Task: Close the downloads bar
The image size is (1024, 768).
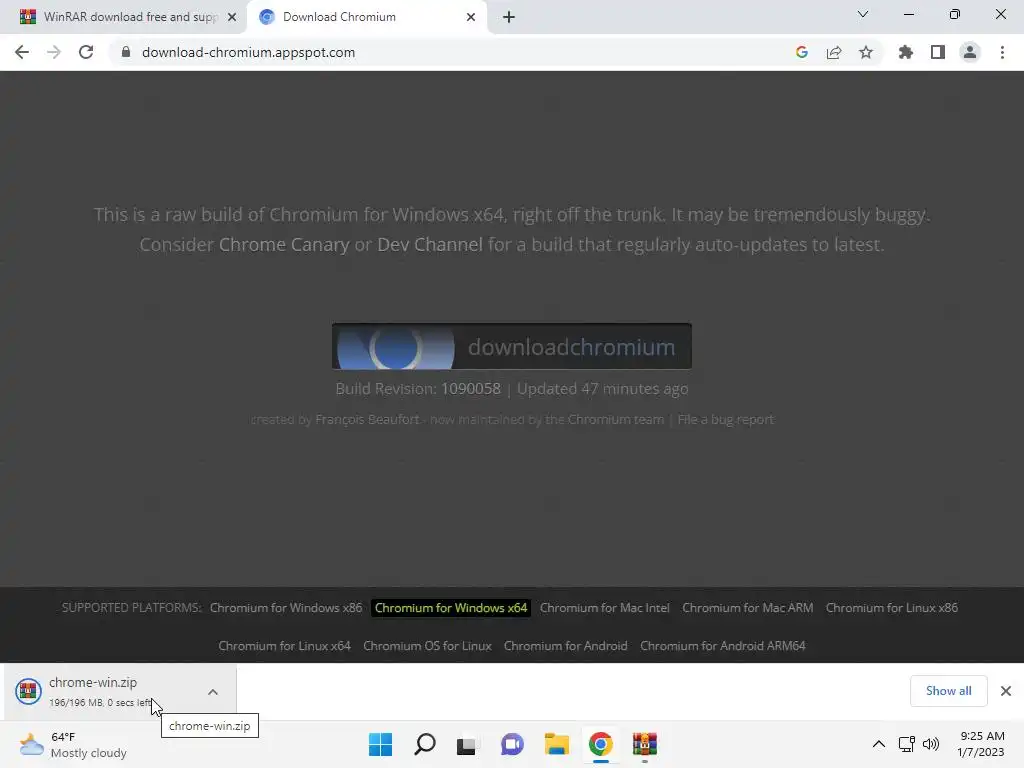Action: (1006, 691)
